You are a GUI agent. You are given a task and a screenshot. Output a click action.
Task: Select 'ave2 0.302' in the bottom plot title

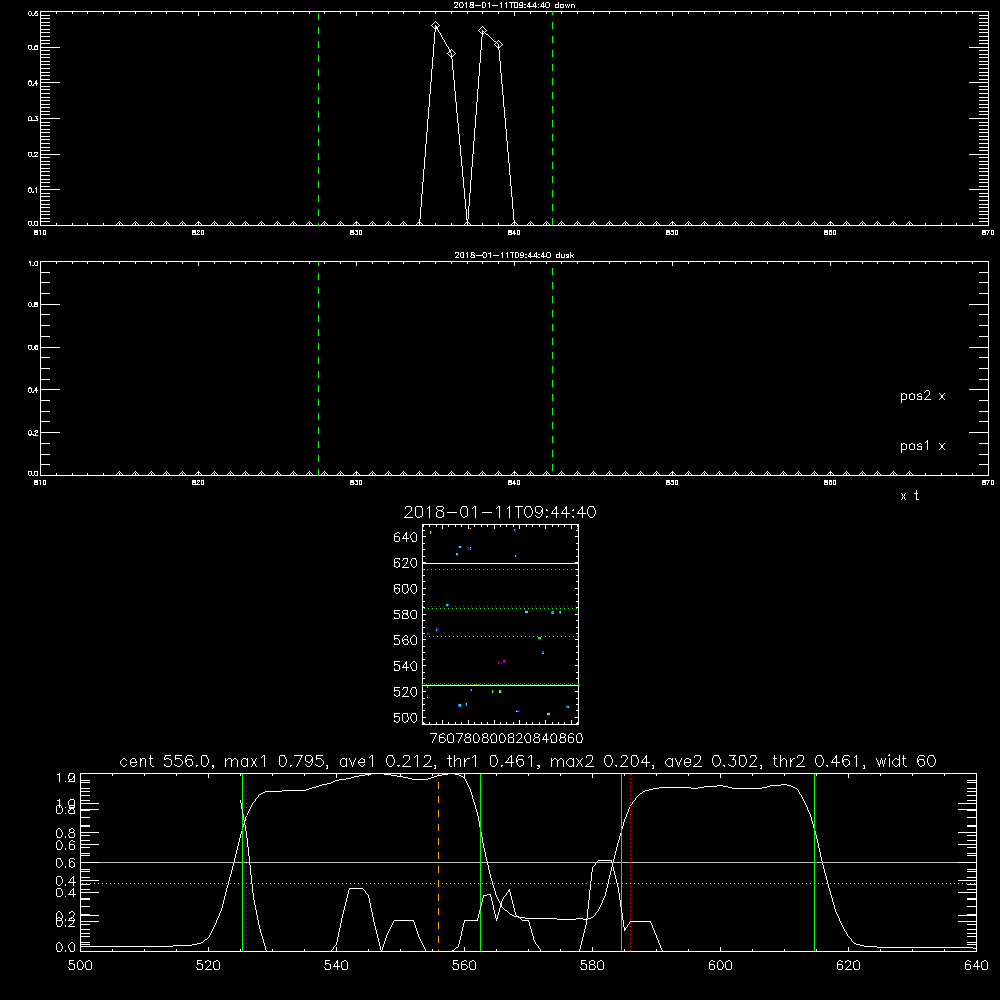coord(712,761)
